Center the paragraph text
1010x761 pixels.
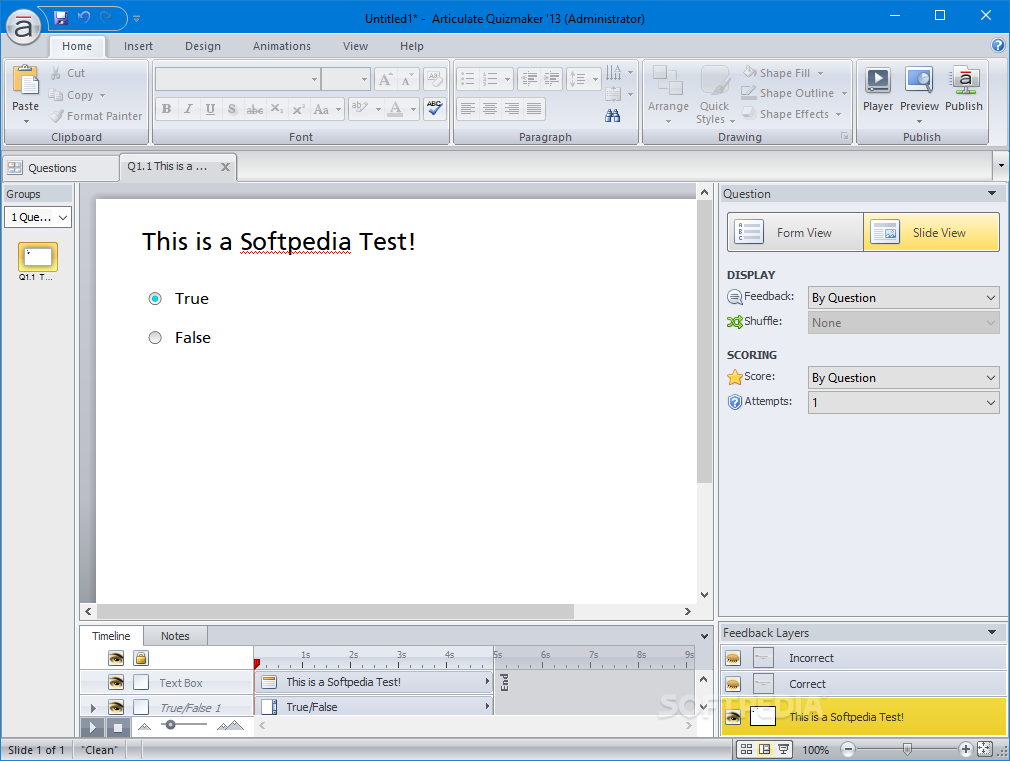pyautogui.click(x=490, y=108)
